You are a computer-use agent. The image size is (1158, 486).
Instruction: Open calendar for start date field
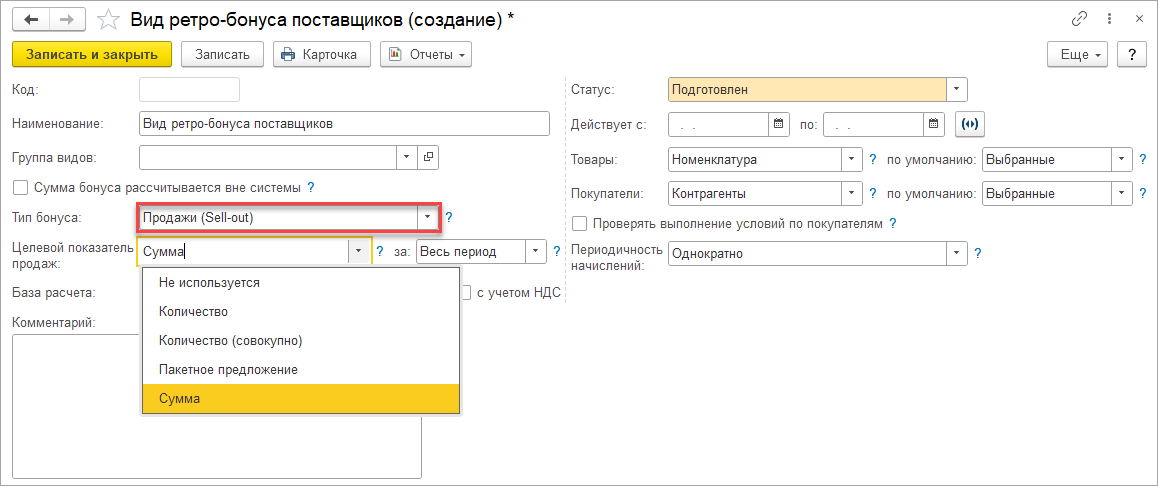point(779,124)
